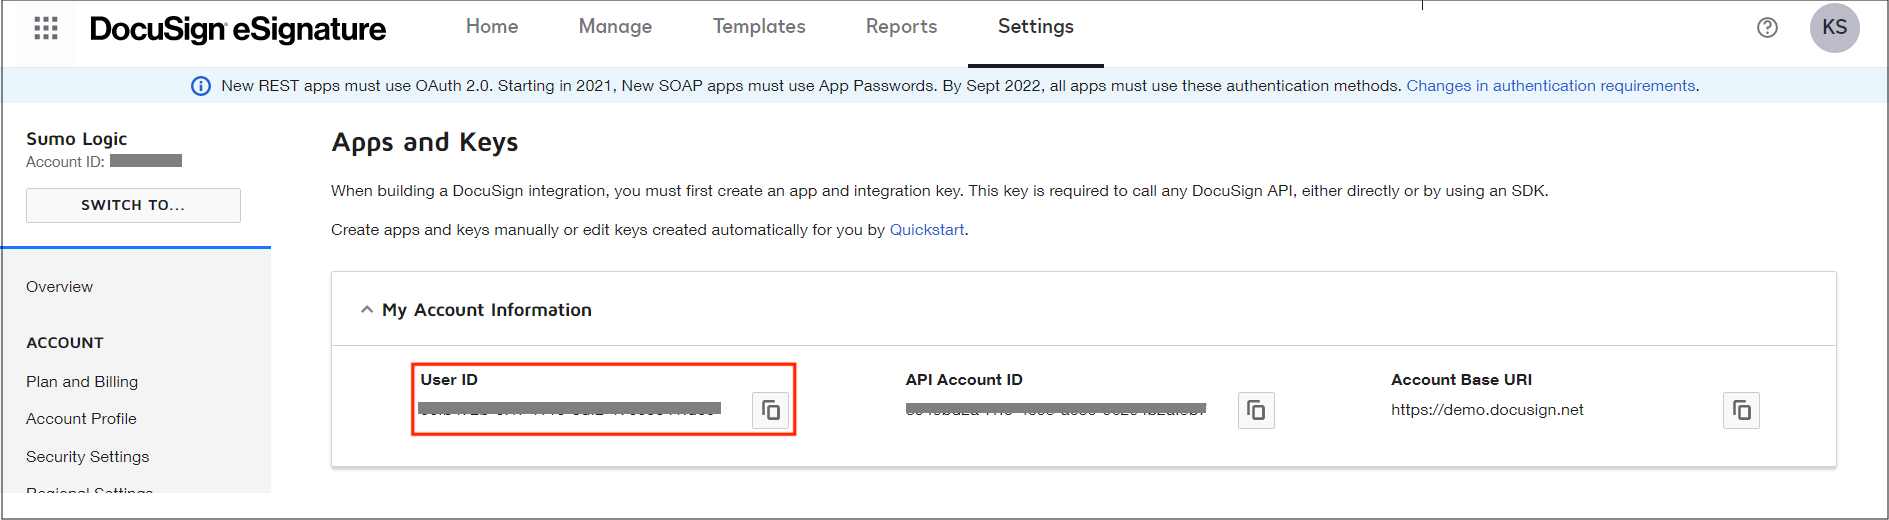Screen dimensions: 1889x520
Task: Collapse My Account Information section
Action: point(367,310)
